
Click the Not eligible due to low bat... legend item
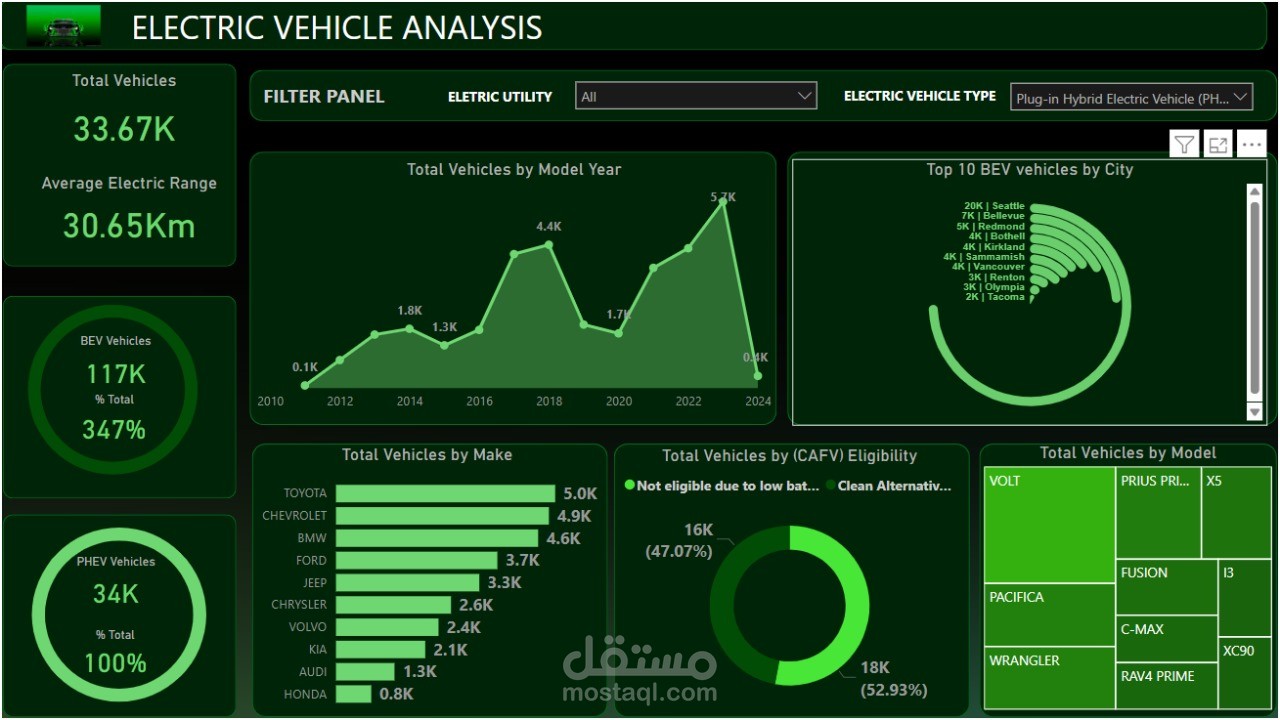click(x=721, y=485)
